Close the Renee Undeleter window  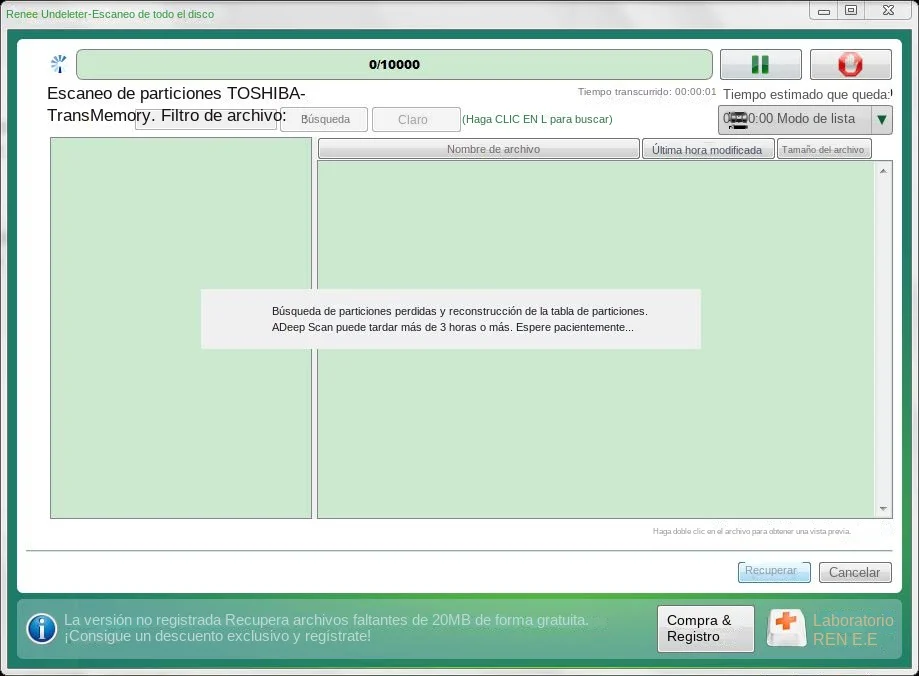tap(889, 11)
